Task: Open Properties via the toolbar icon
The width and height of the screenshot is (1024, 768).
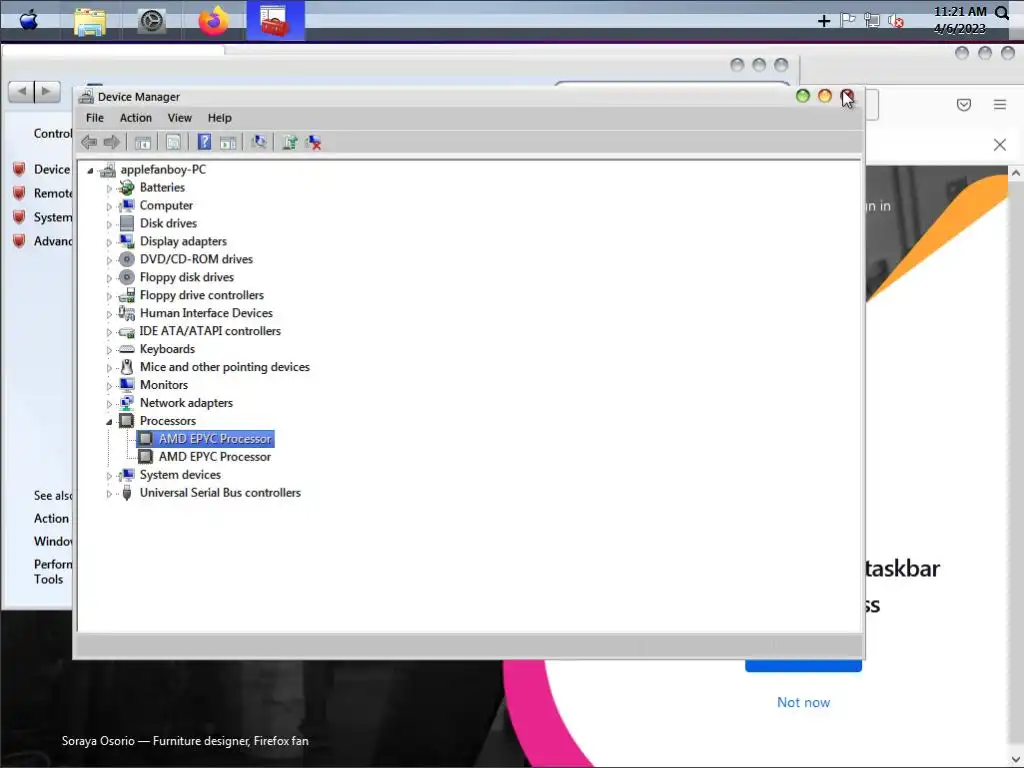Action: point(173,142)
